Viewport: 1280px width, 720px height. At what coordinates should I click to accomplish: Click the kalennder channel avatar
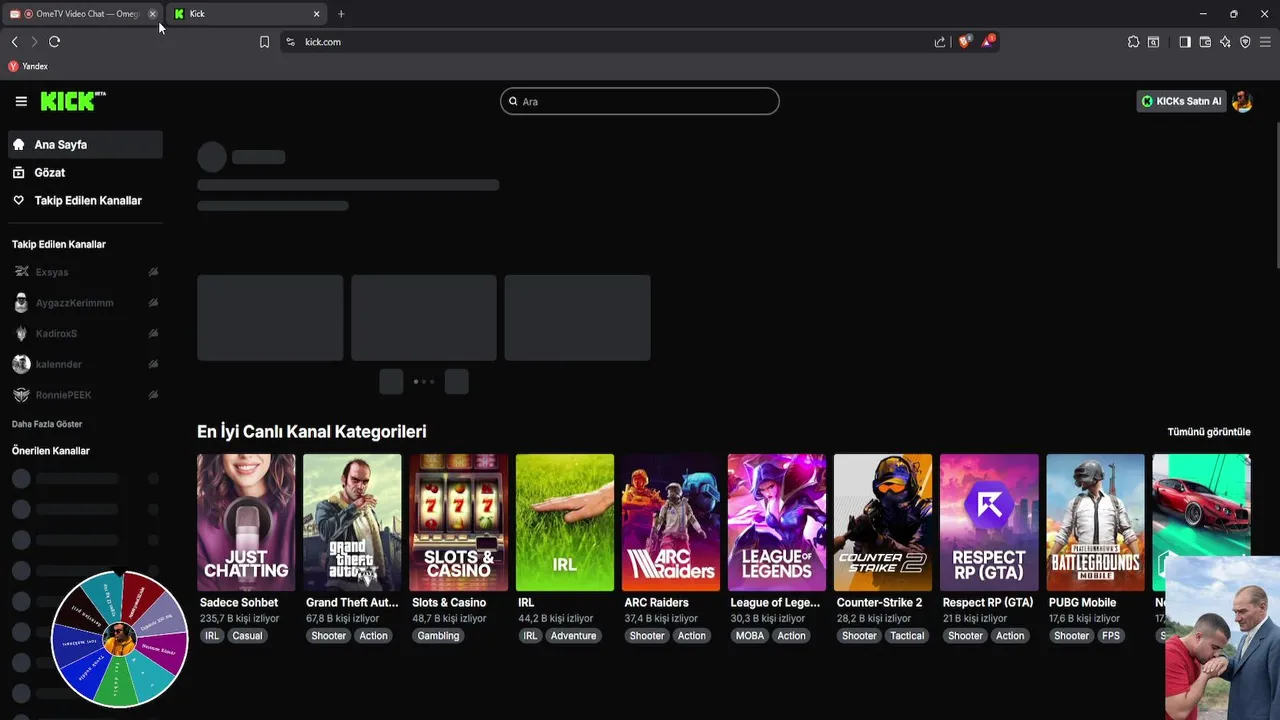[x=21, y=364]
